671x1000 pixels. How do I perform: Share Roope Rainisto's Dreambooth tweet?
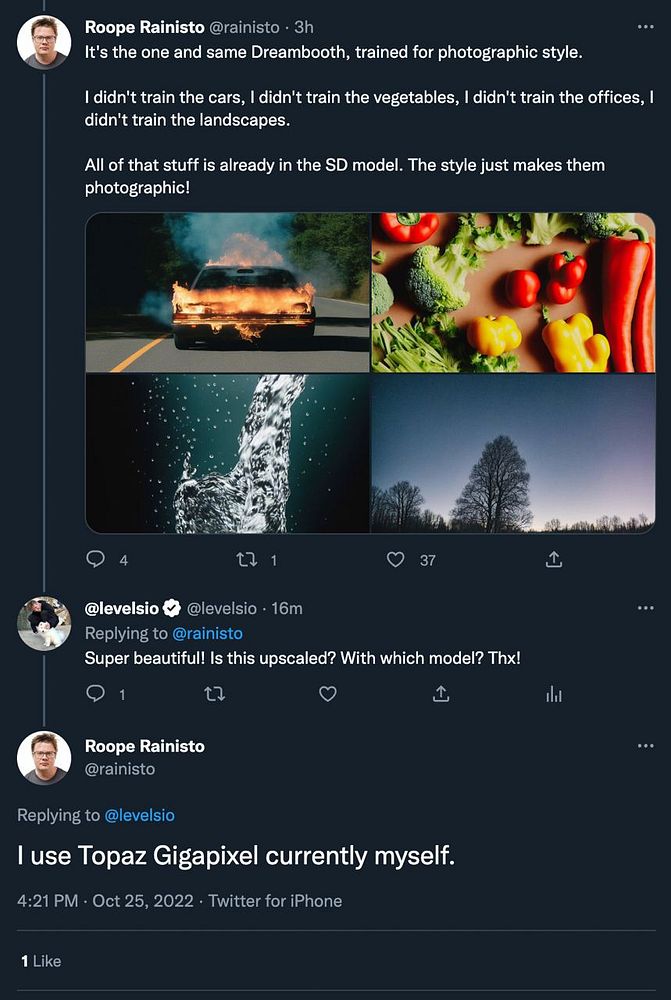(x=554, y=560)
